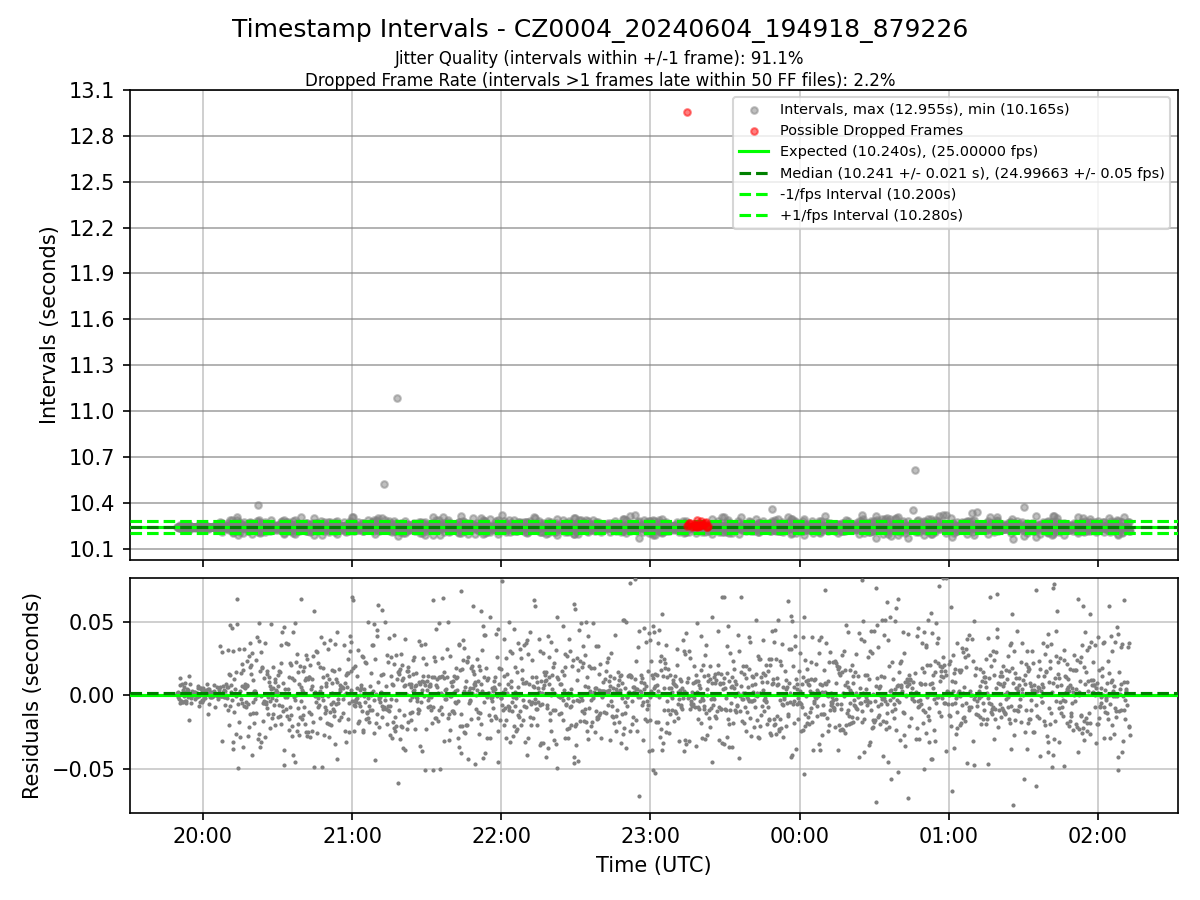Click the 'Intervals (seconds)' y-axis label
Screen dimensions: 1200x900
point(49,325)
